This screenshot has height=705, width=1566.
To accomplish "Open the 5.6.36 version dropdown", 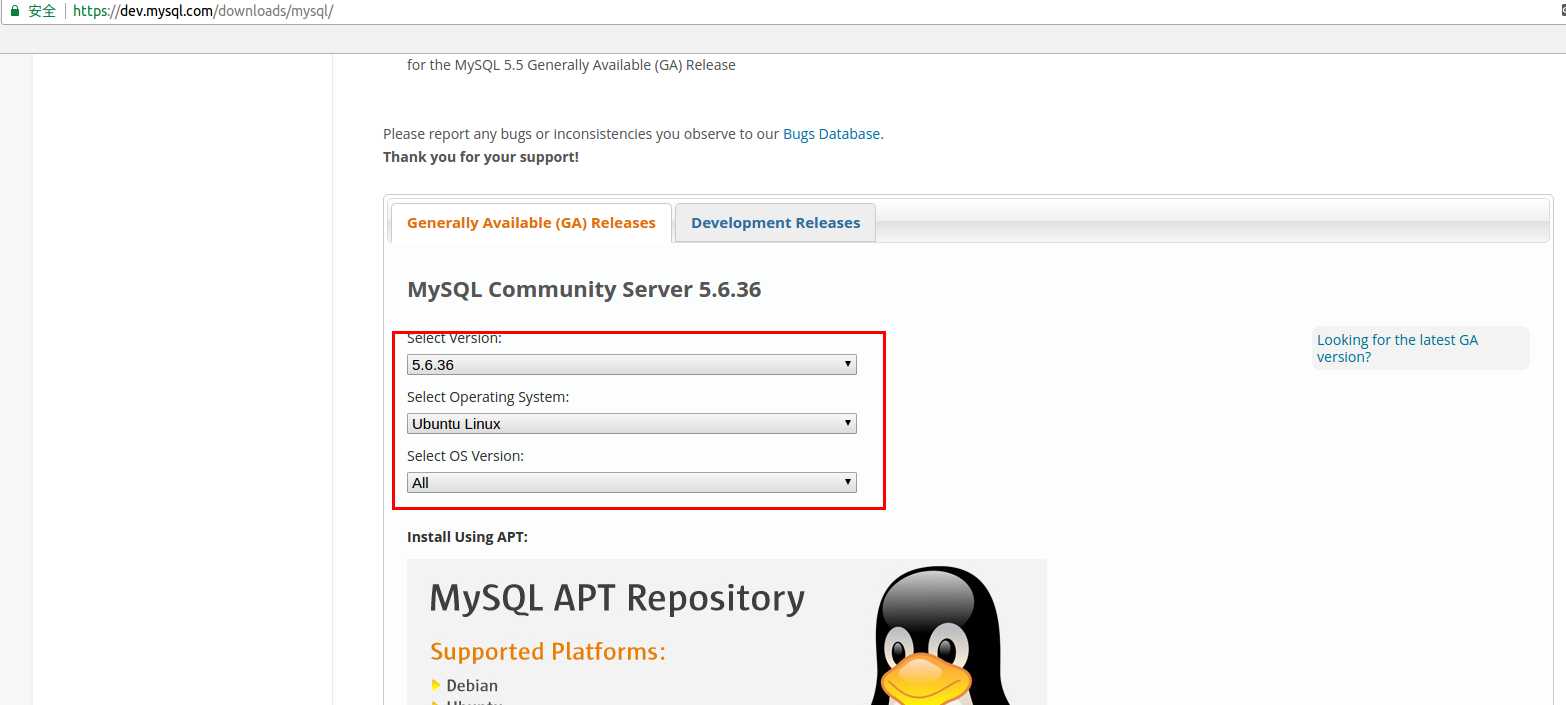I will click(630, 365).
